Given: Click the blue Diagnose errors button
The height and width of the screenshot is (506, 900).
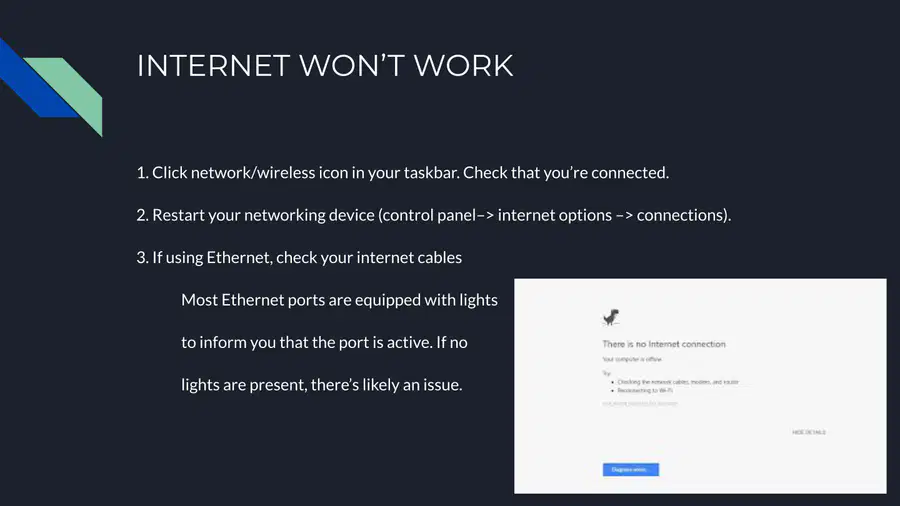Looking at the screenshot, I should 631,470.
